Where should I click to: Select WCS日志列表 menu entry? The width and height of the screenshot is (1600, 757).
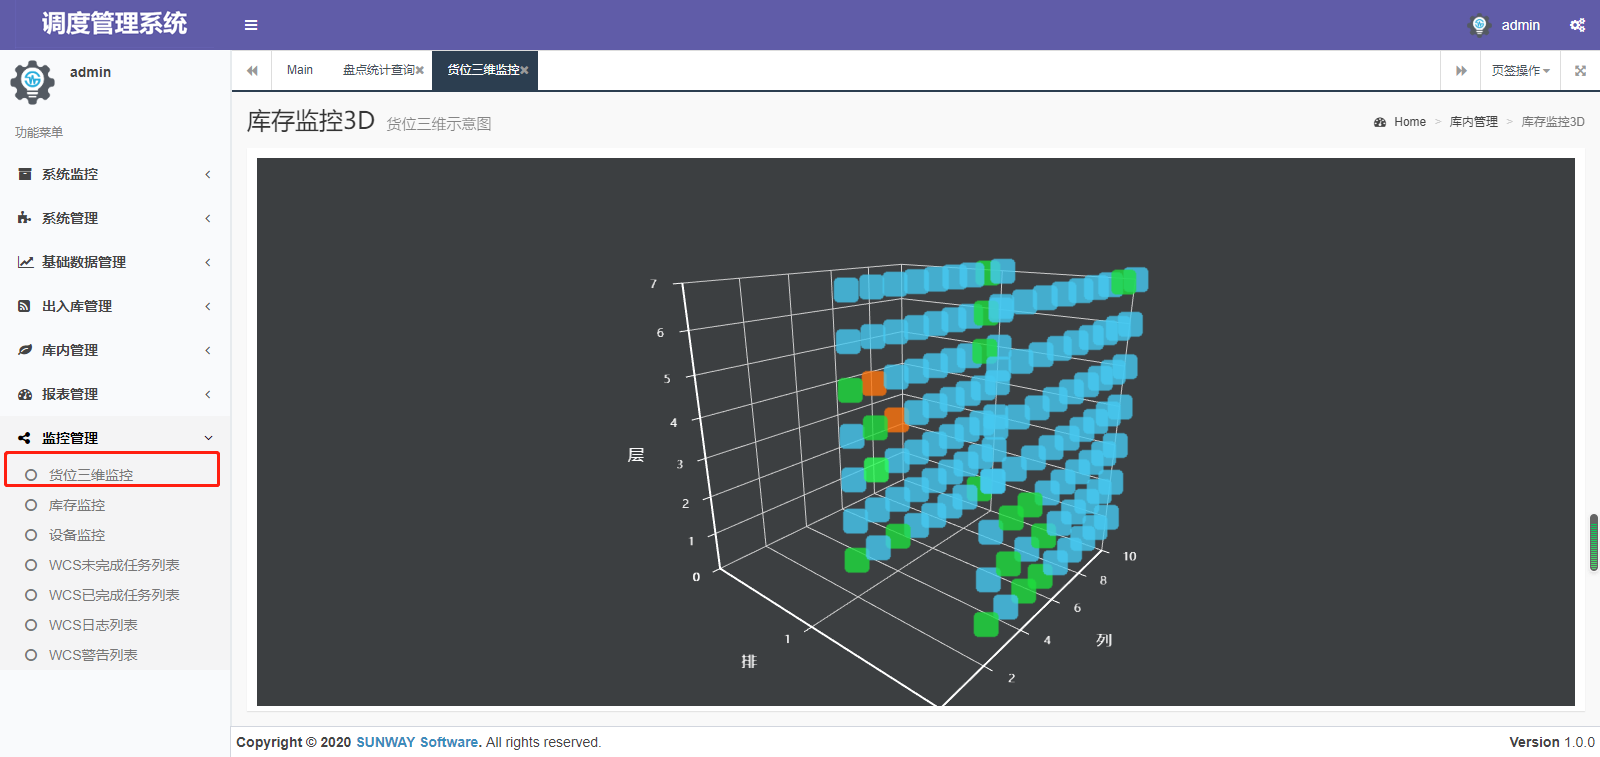coord(93,626)
